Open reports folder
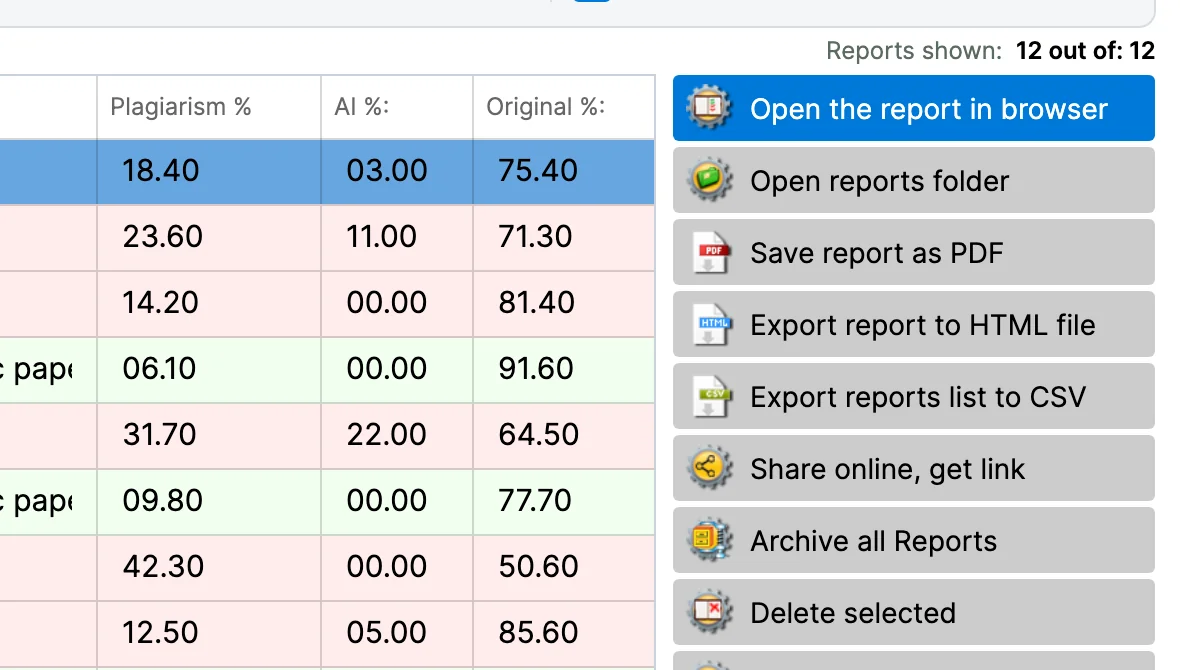This screenshot has width=1180, height=670. pyautogui.click(x=914, y=180)
